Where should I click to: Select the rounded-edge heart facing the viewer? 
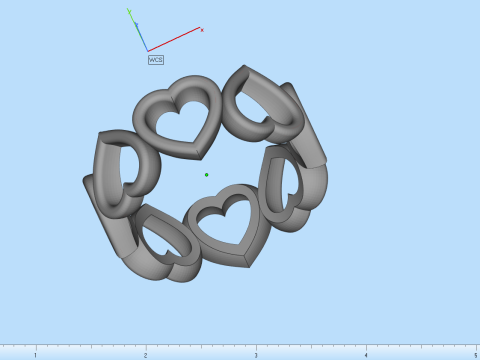178,117
